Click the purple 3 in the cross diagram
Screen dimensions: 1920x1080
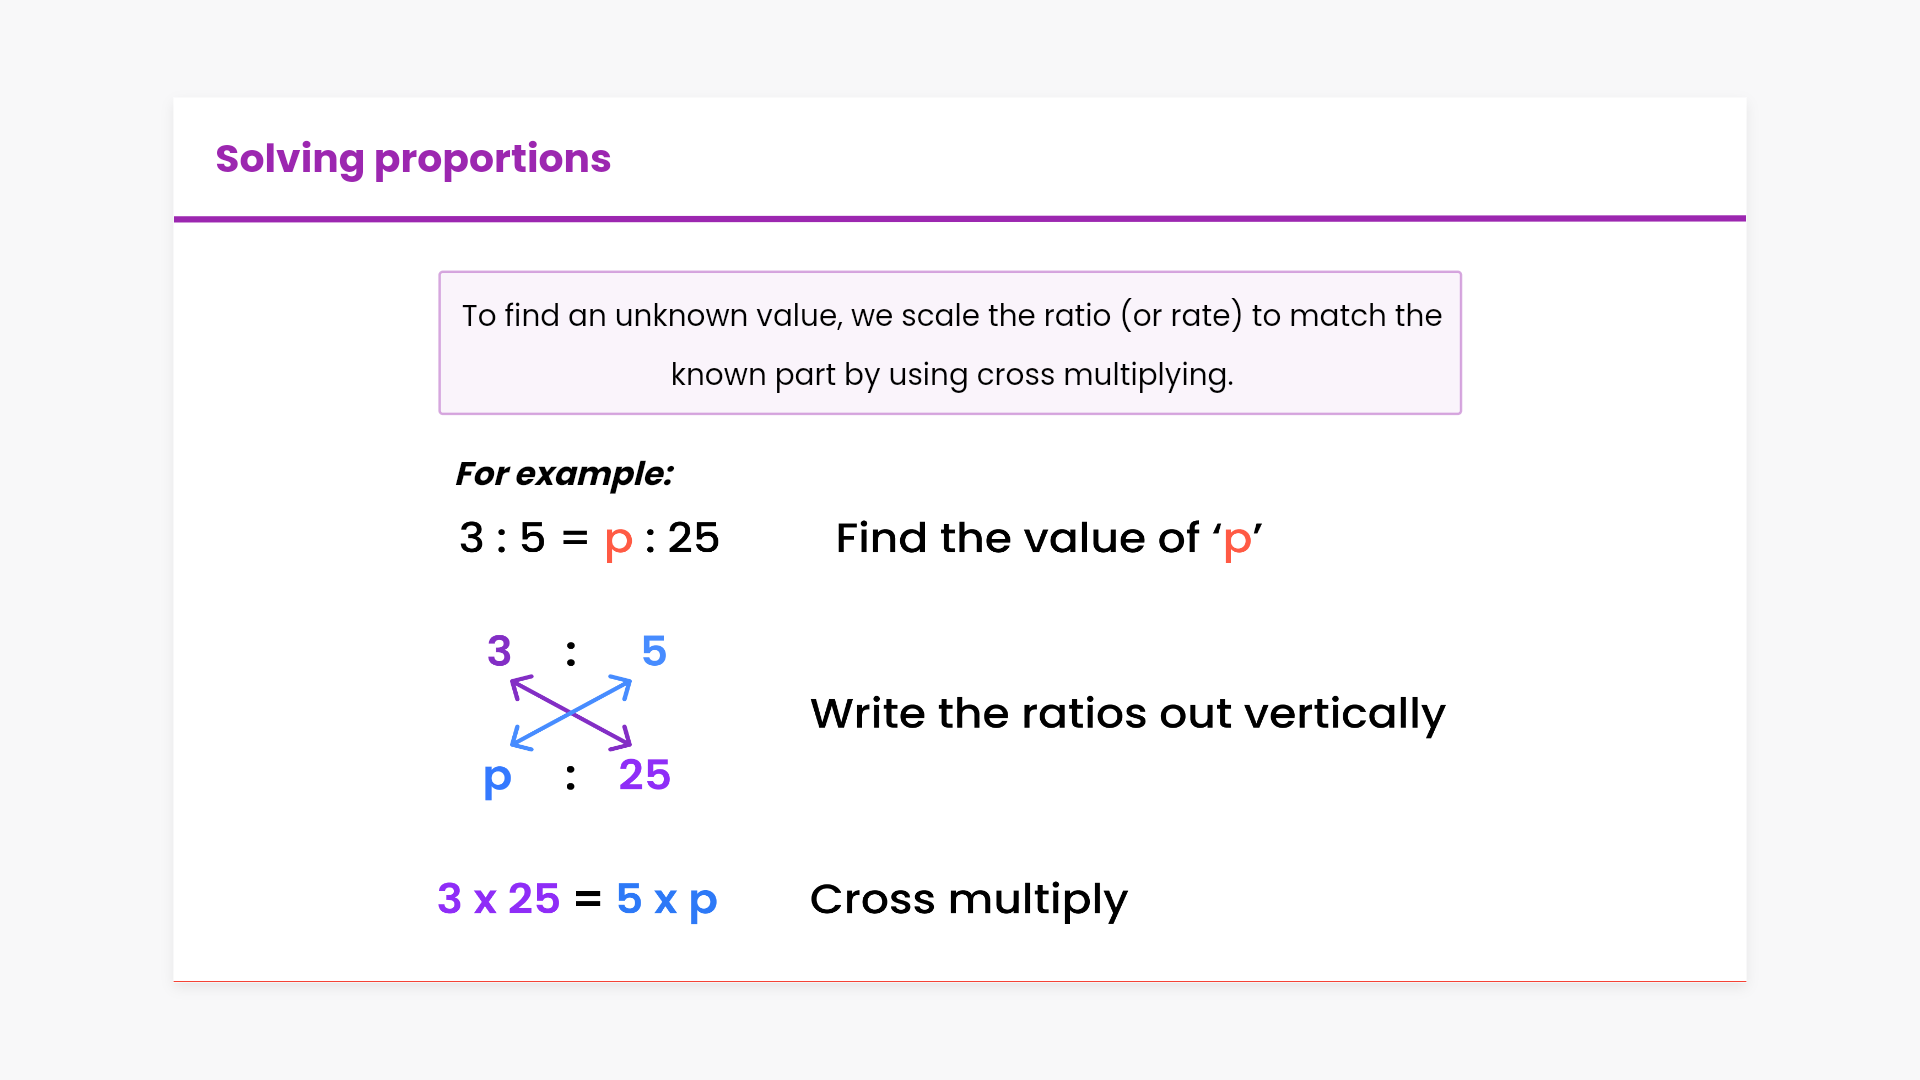(x=499, y=652)
